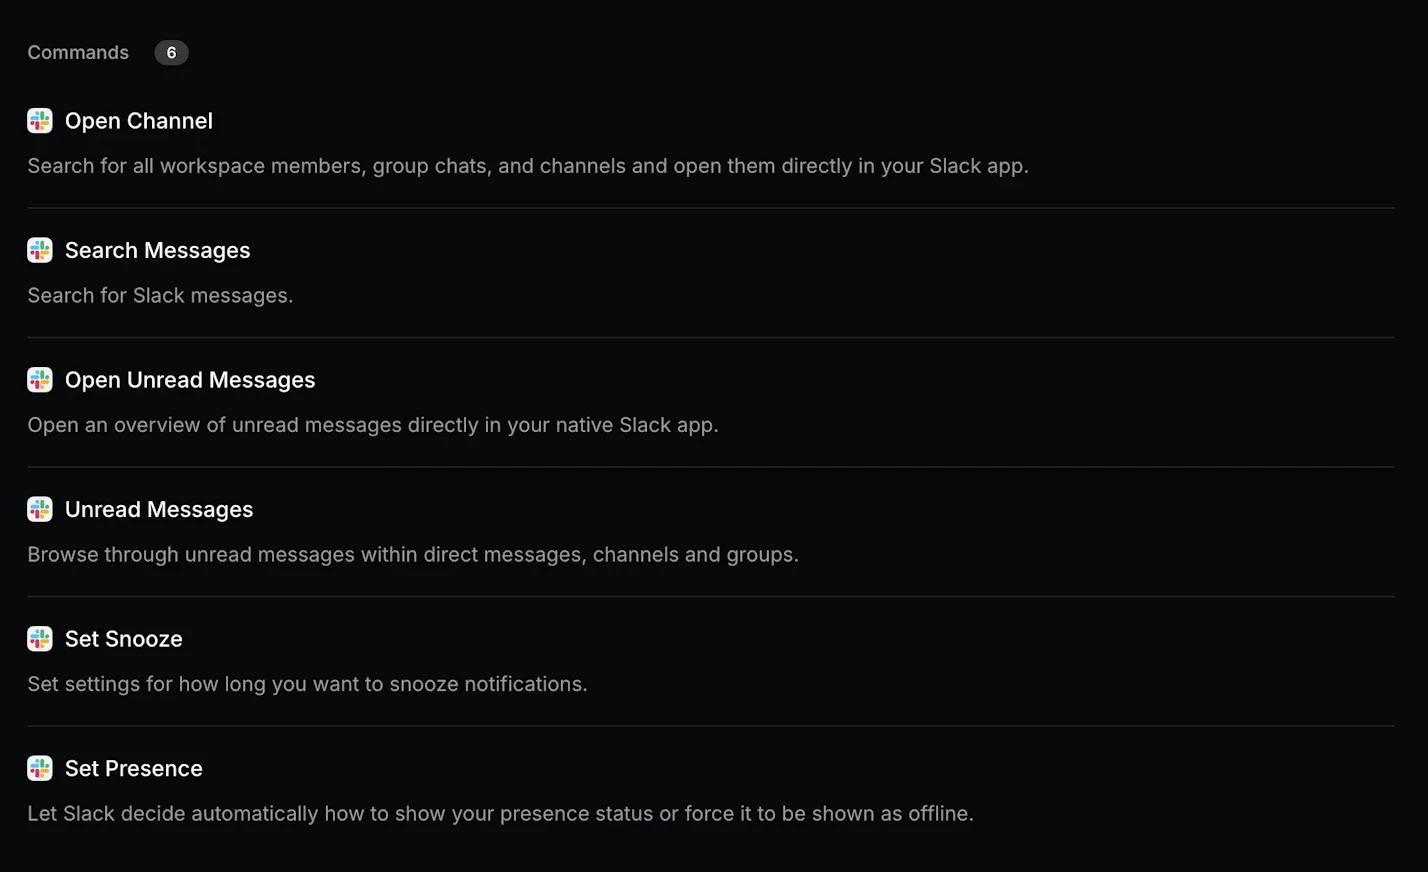The height and width of the screenshot is (872, 1428).
Task: Click the description mentioning native Slack app
Action: point(372,425)
